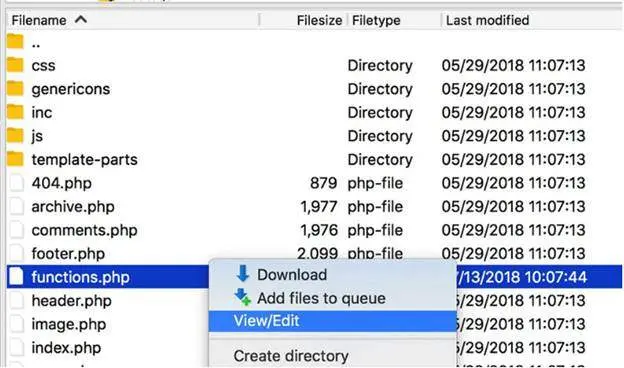Screen dimensions: 624x368
Task: Select the template-parts folder icon
Action: [15, 159]
